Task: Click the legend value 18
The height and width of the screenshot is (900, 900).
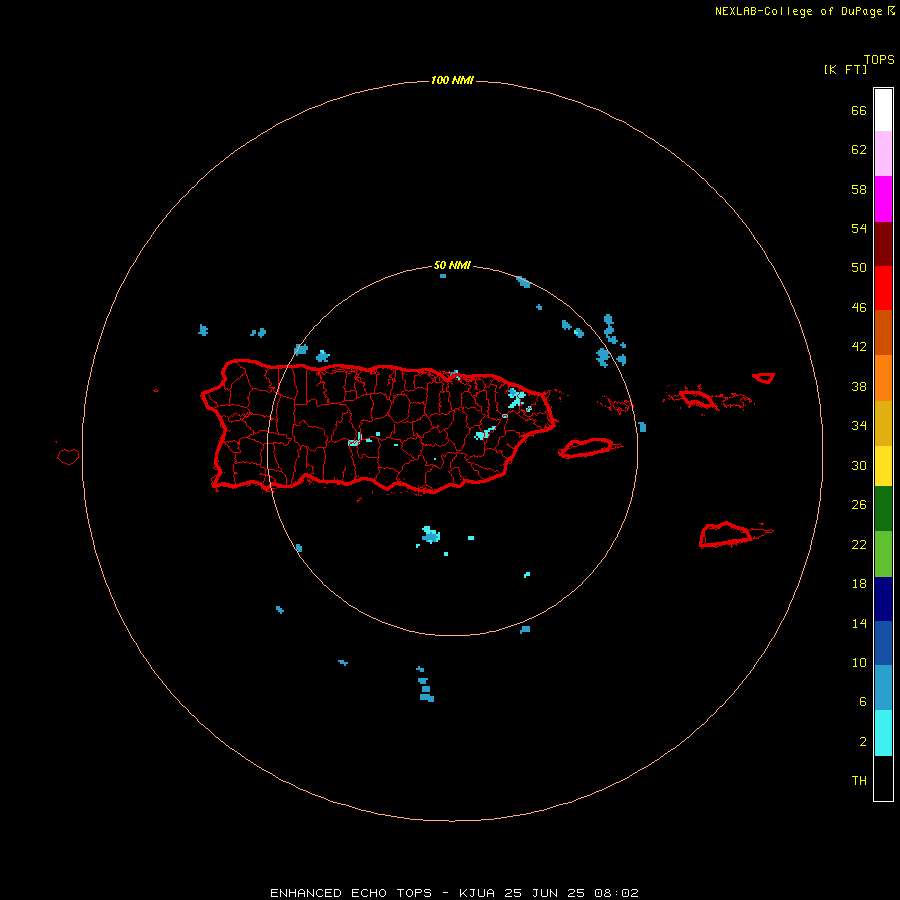Action: click(x=859, y=584)
